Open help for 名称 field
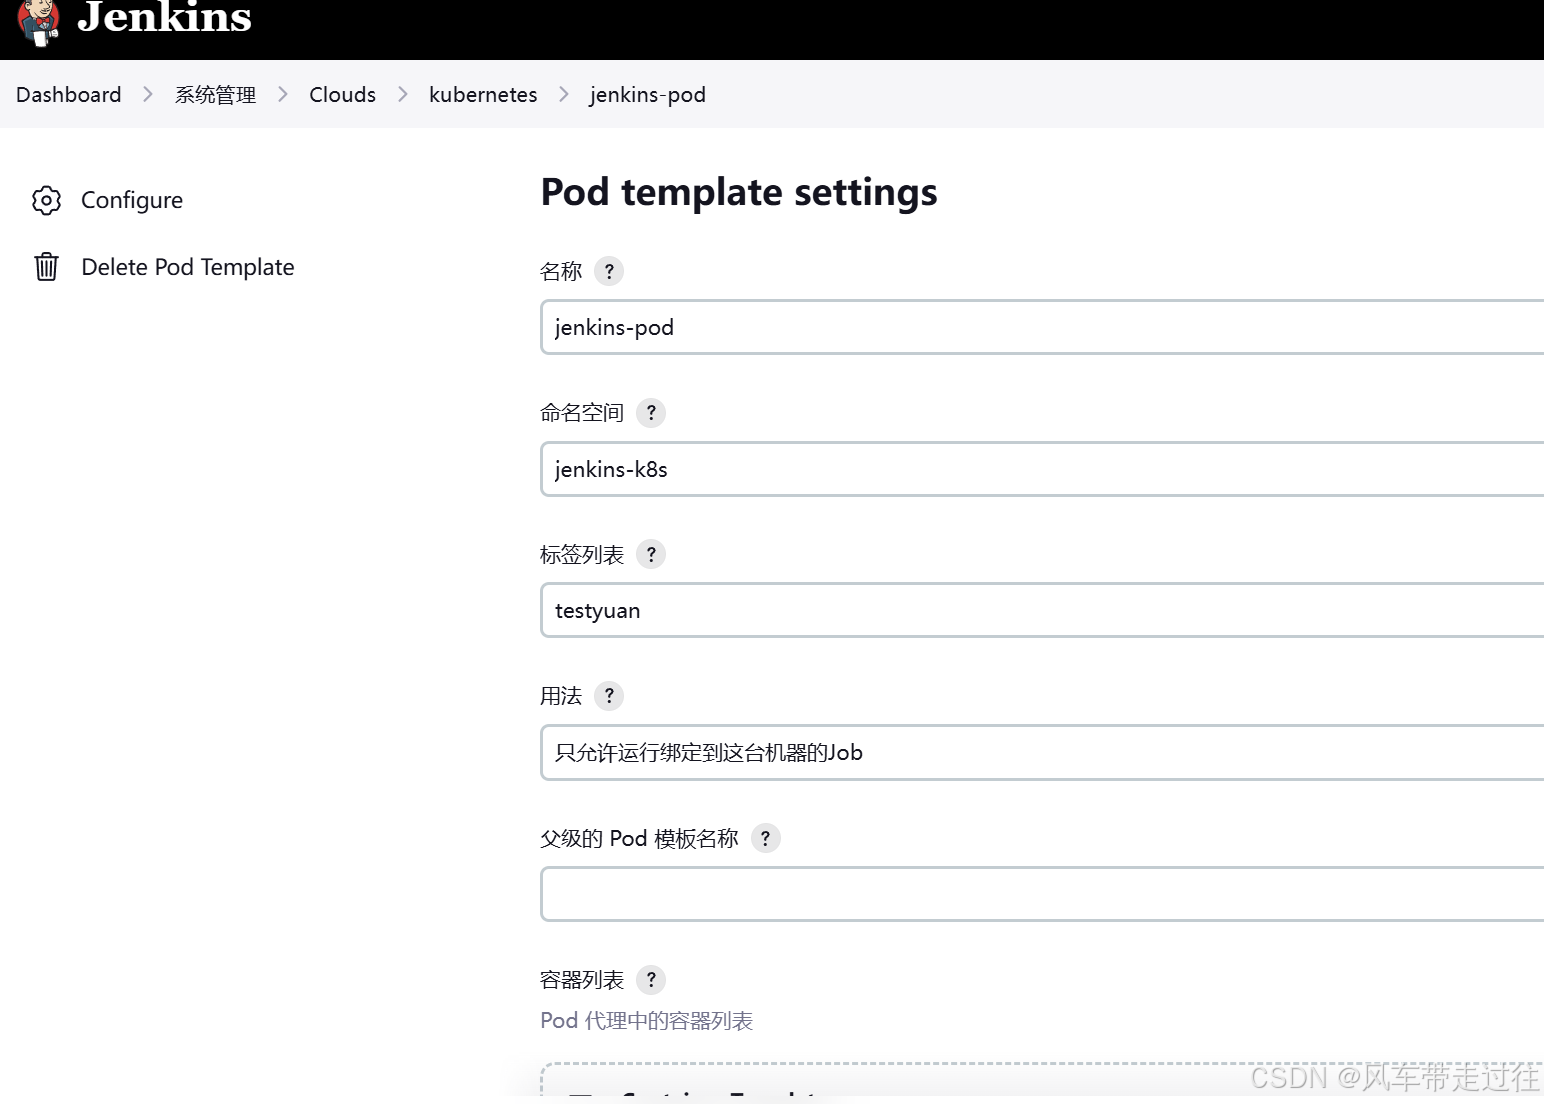The height and width of the screenshot is (1104, 1544). 609,271
